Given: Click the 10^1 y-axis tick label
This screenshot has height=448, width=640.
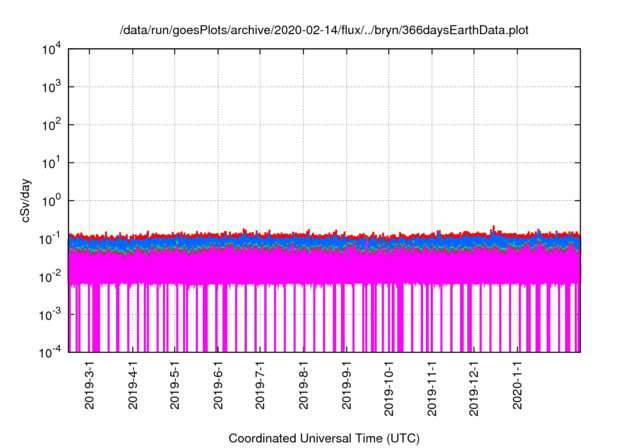Looking at the screenshot, I should pyautogui.click(x=51, y=163).
